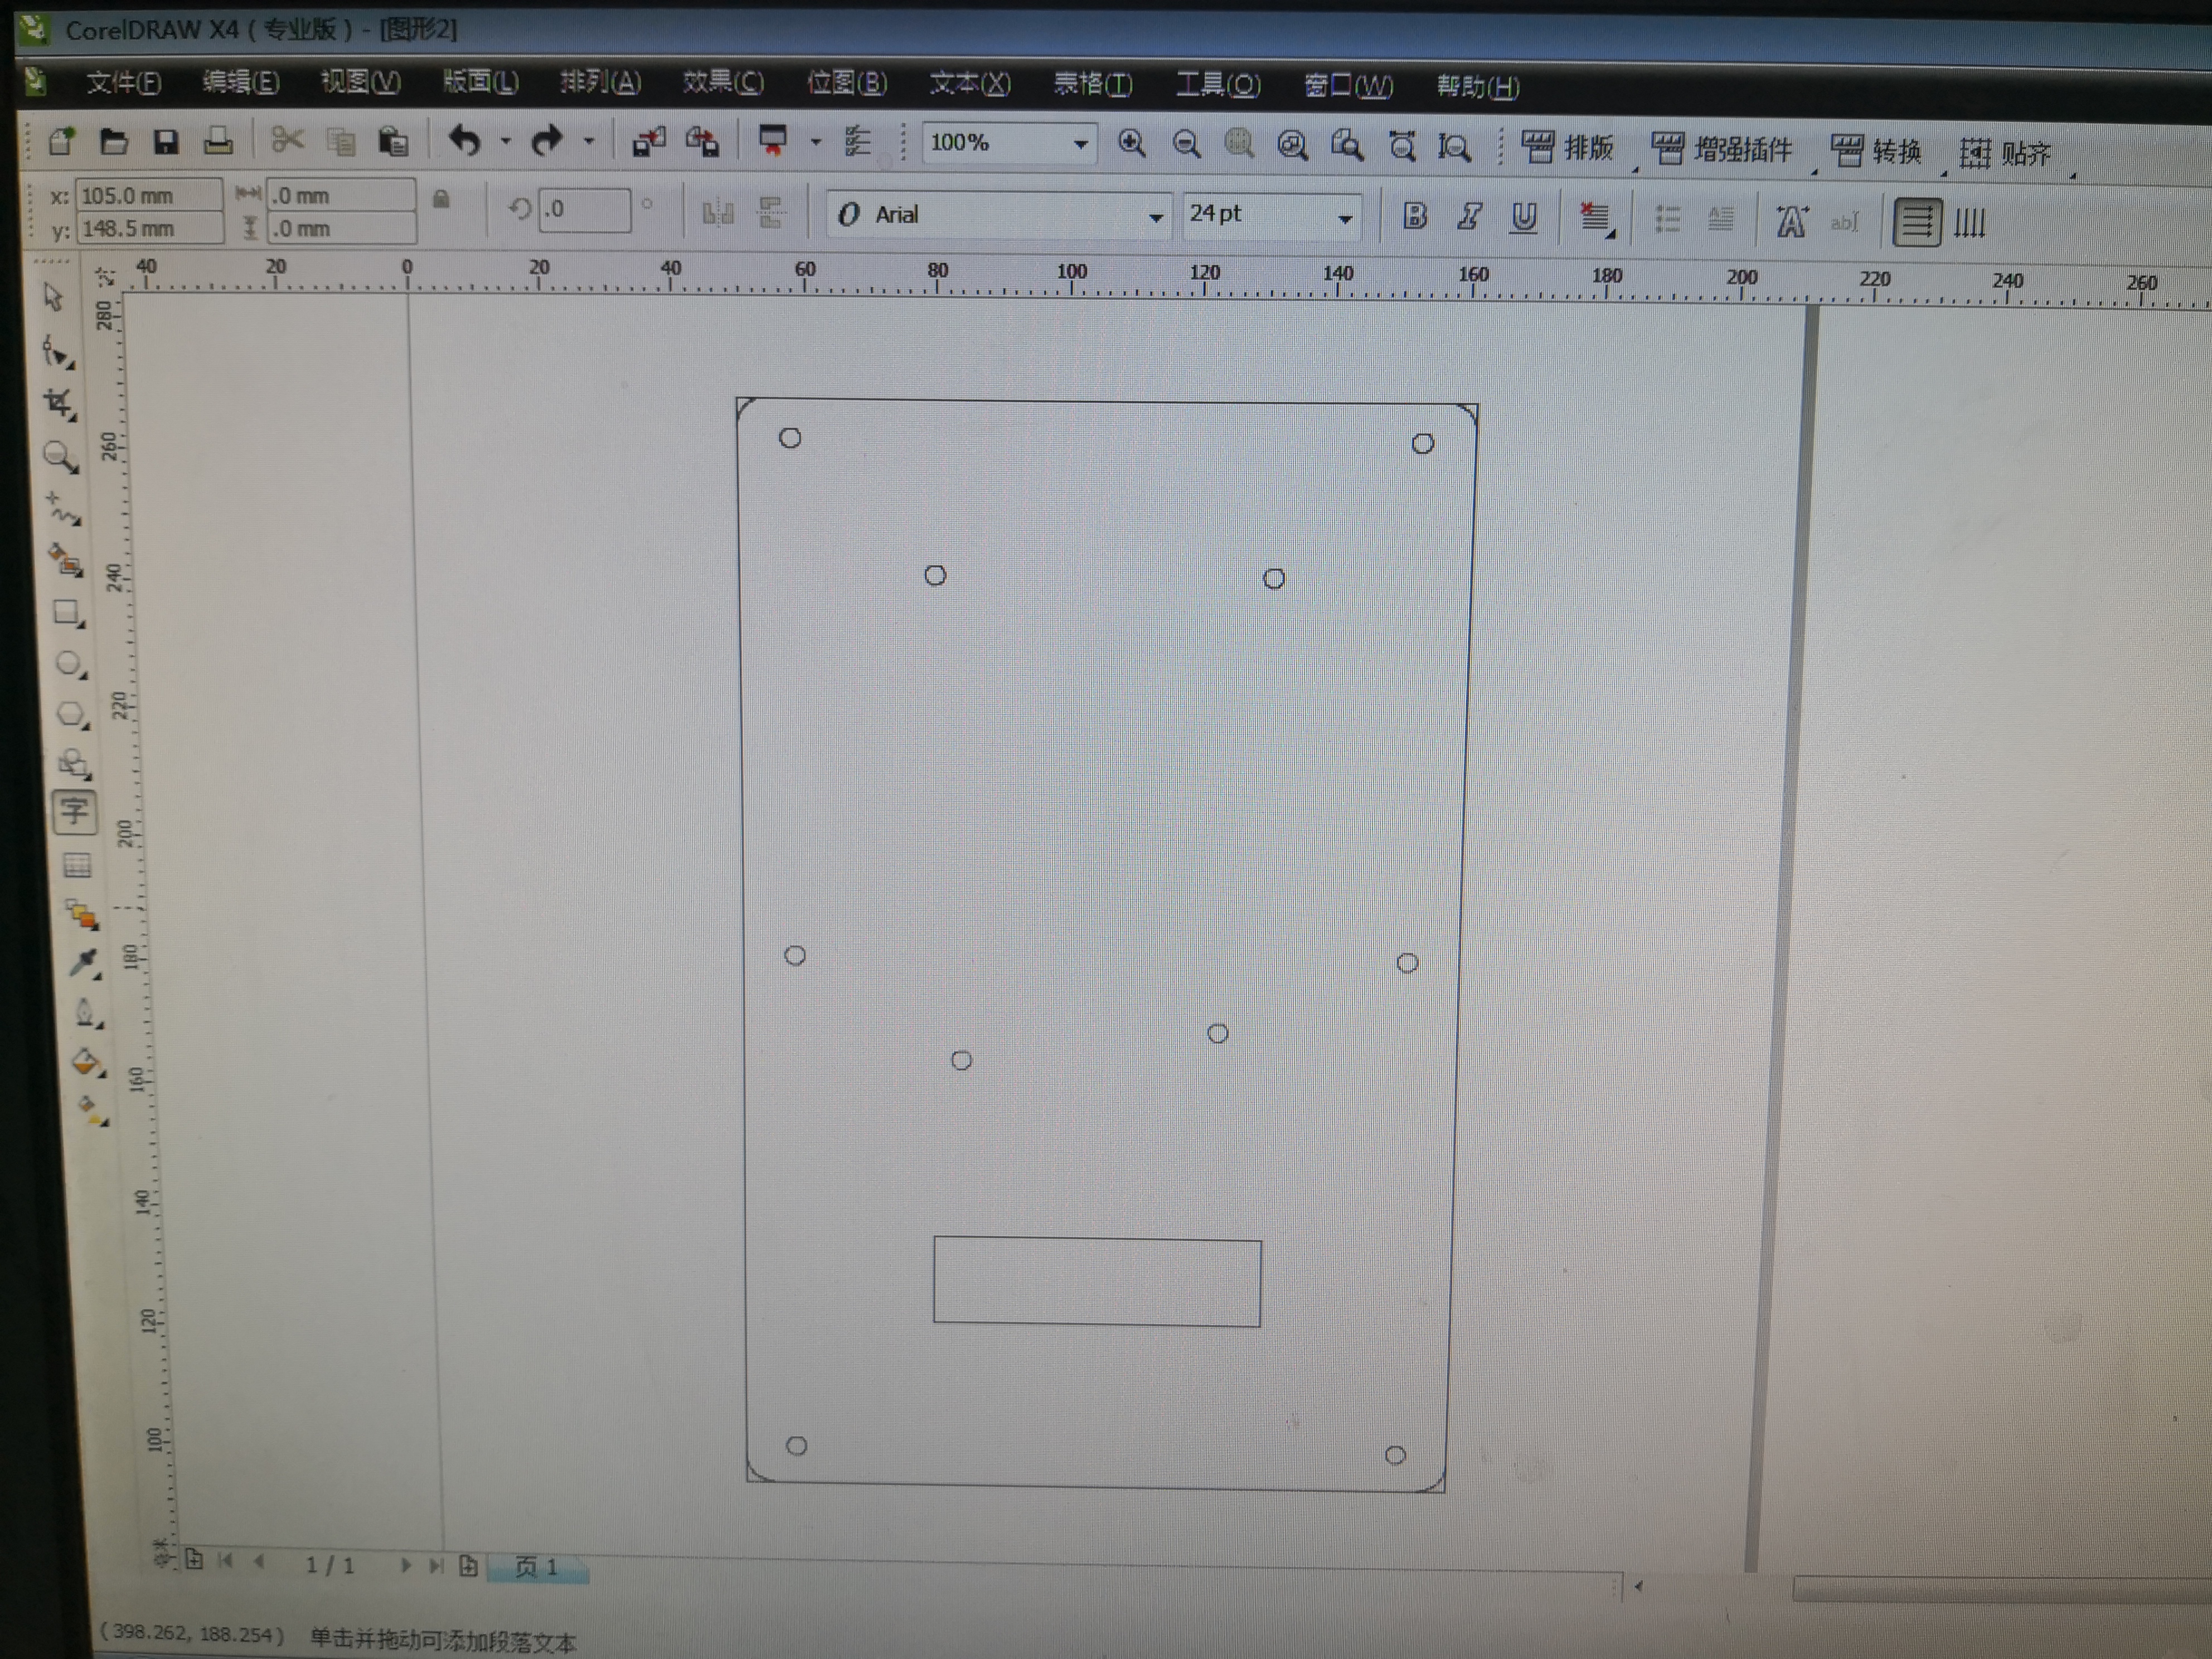Click the Import icon
The image size is (2212, 1659).
point(648,143)
